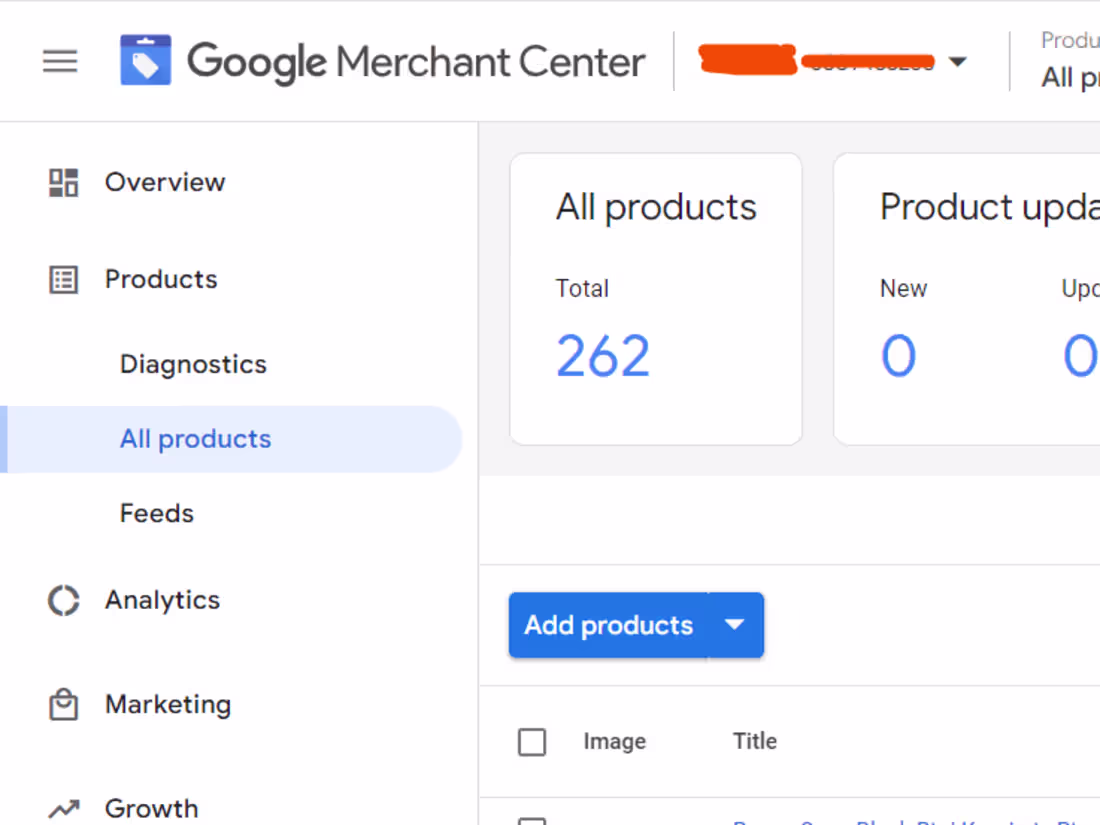Select all rows using the header checkbox
Image resolution: width=1100 pixels, height=825 pixels.
click(531, 742)
